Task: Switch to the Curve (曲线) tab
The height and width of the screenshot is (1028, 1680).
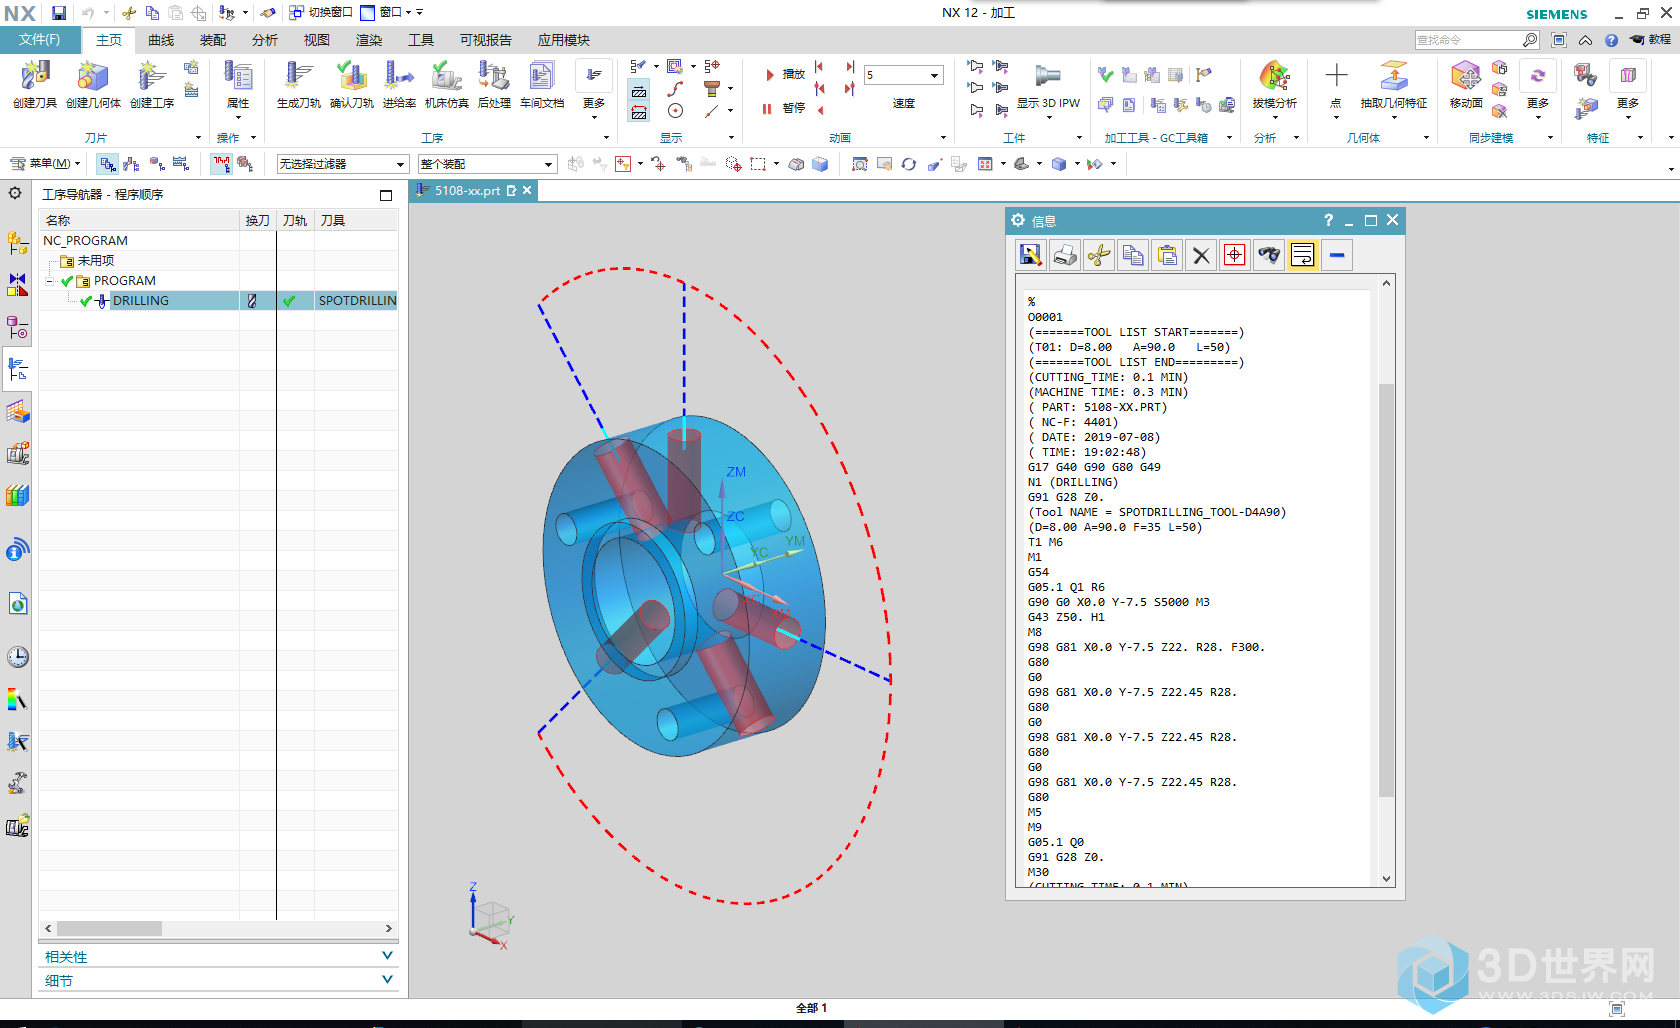Action: point(161,40)
